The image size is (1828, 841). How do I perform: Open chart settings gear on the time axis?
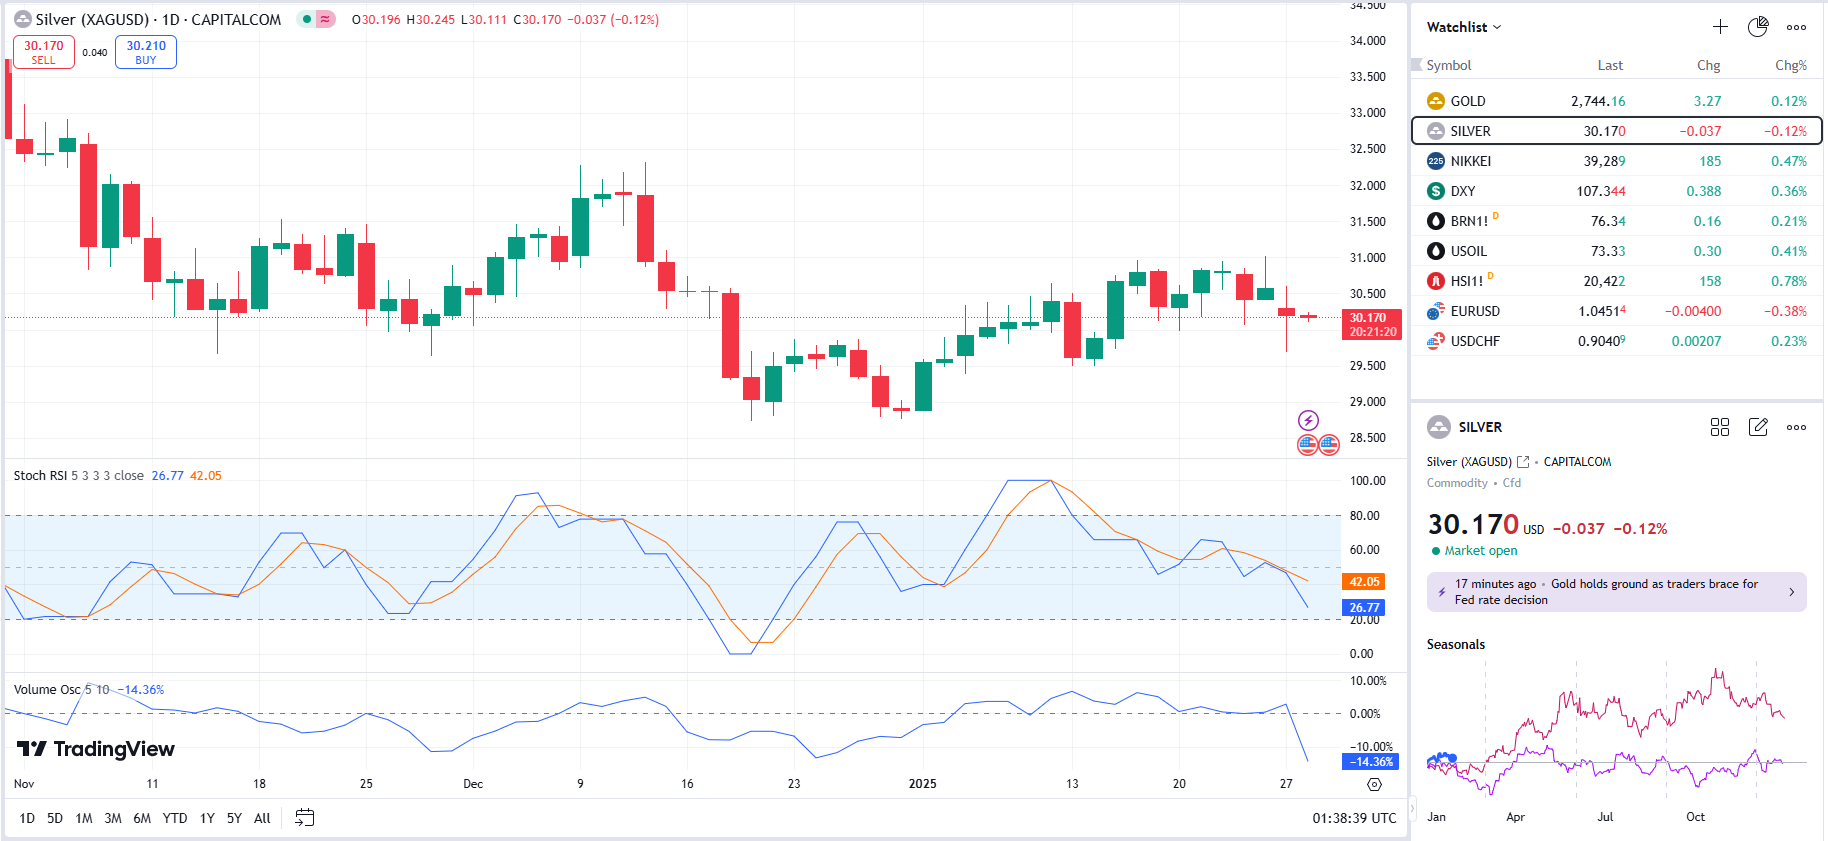tap(1374, 785)
